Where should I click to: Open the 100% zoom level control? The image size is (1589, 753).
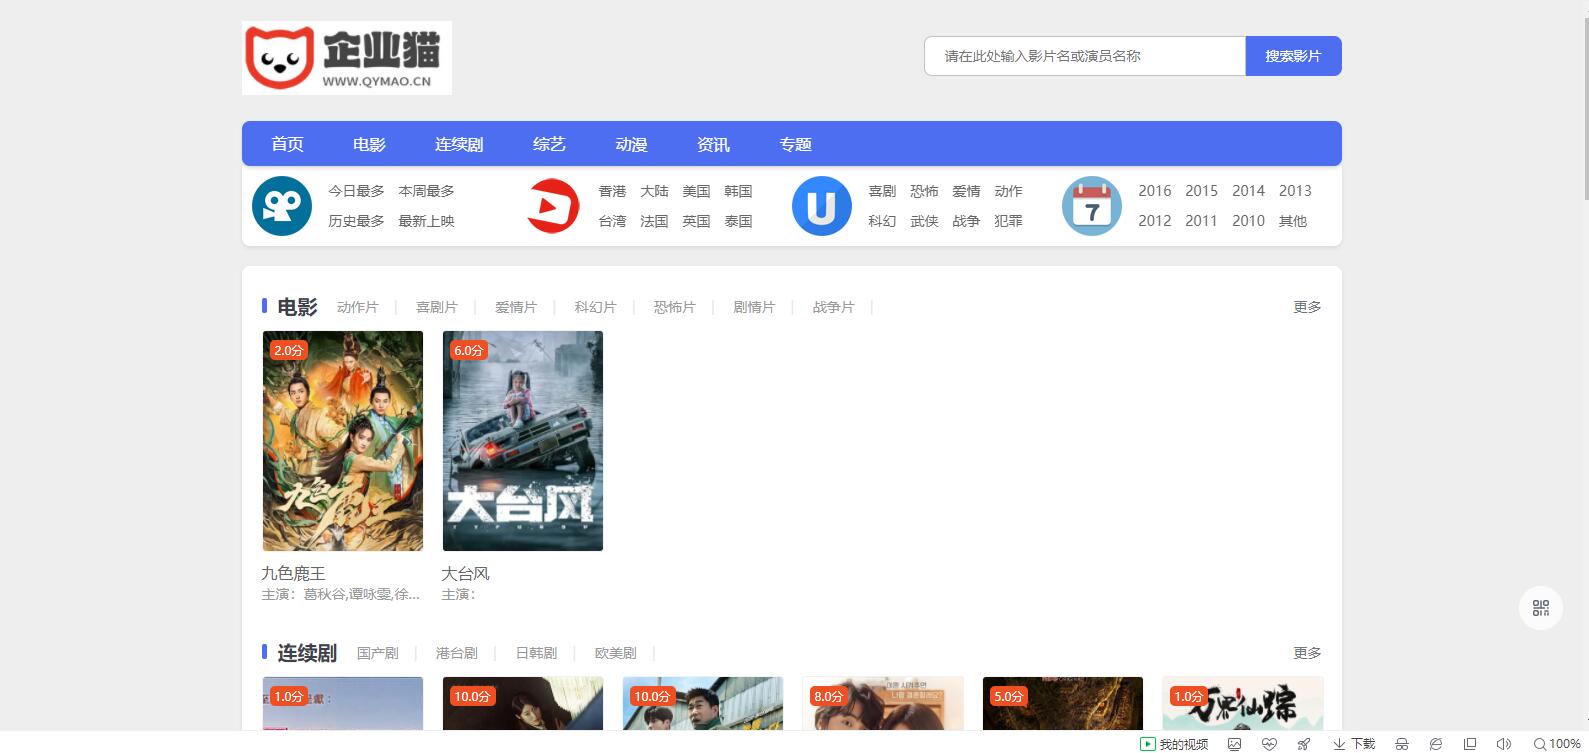click(x=1557, y=744)
